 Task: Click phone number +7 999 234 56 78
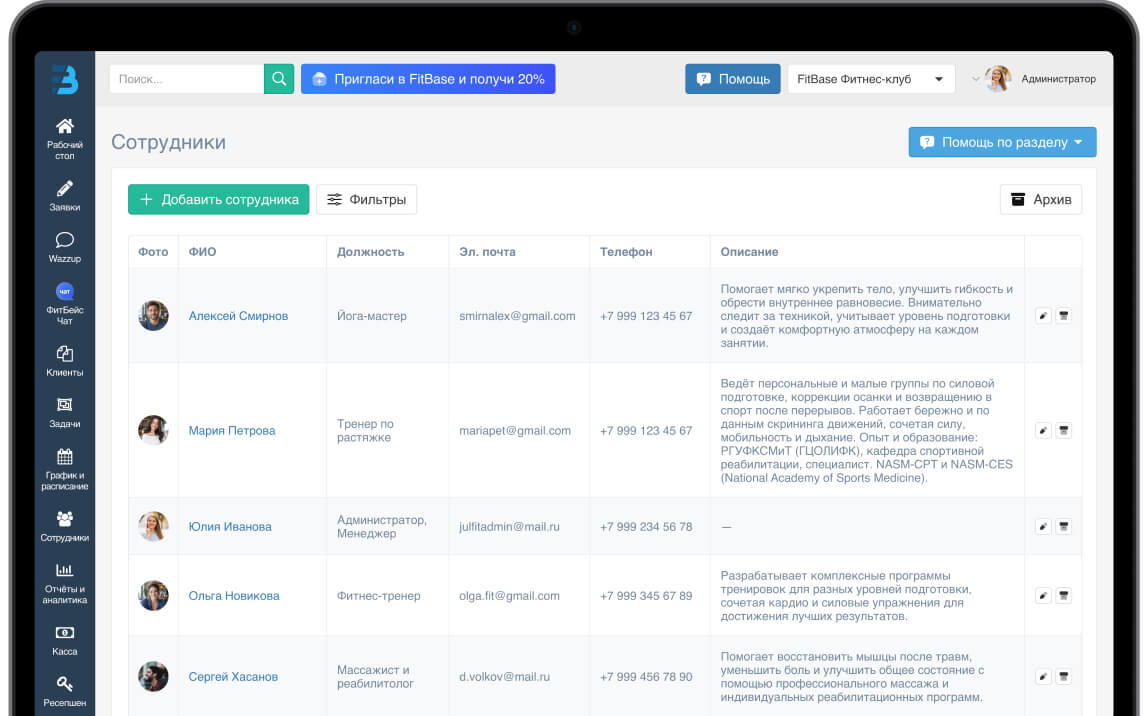coord(646,526)
